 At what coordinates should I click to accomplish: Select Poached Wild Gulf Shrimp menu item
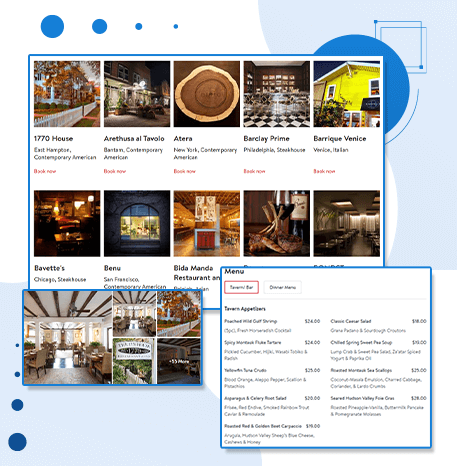(251, 321)
